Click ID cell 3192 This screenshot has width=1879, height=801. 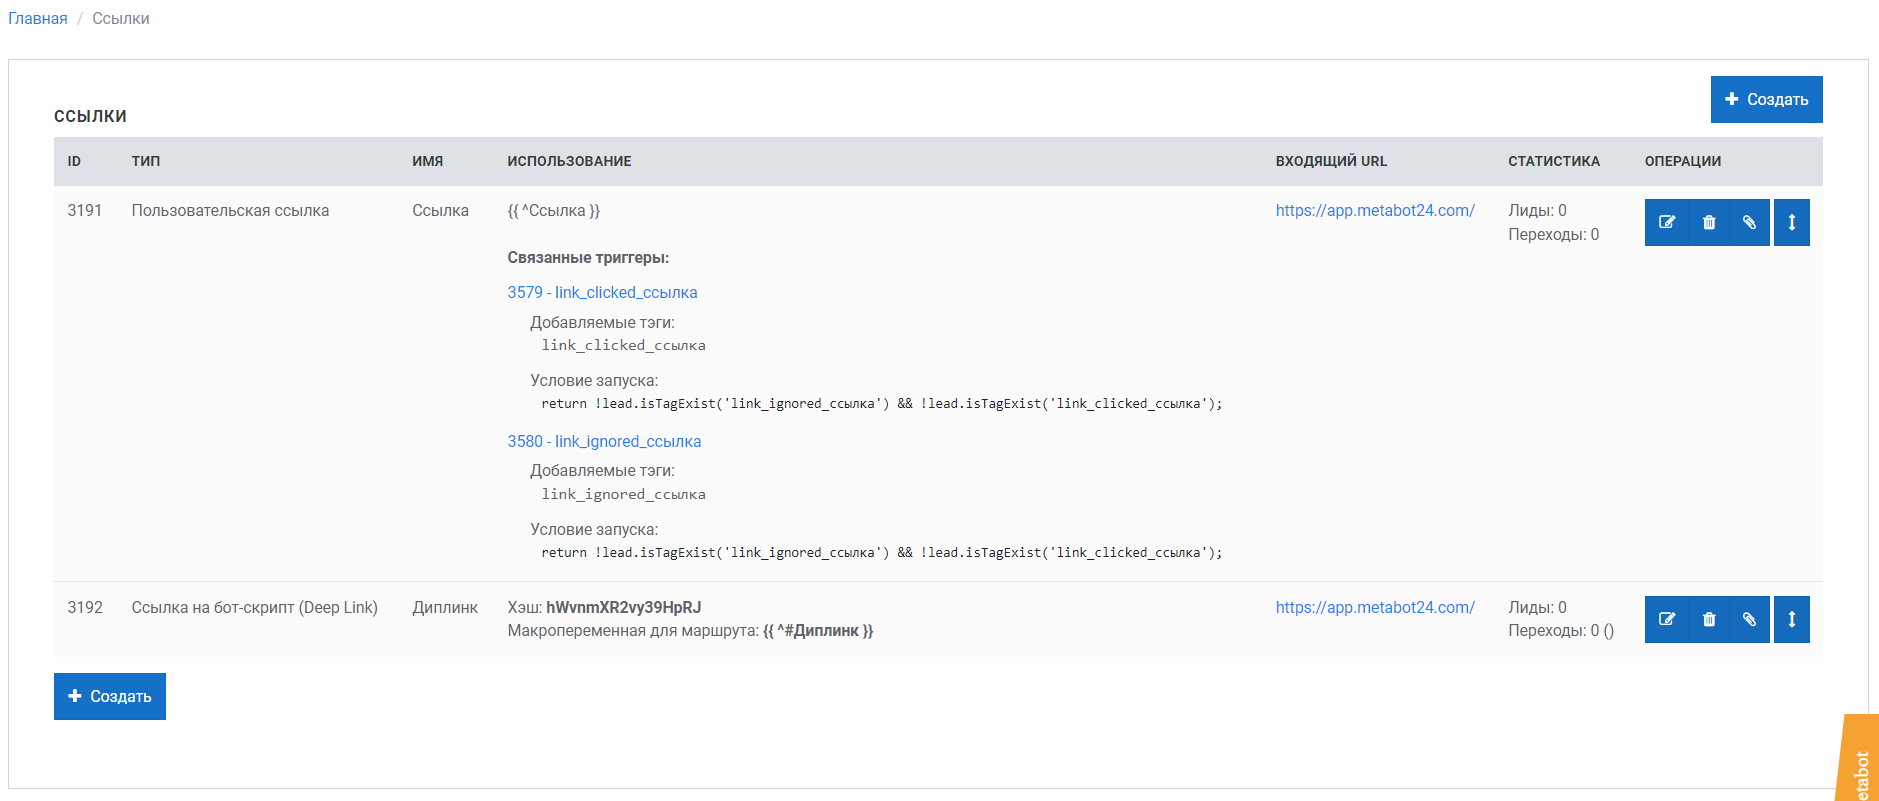pos(85,607)
